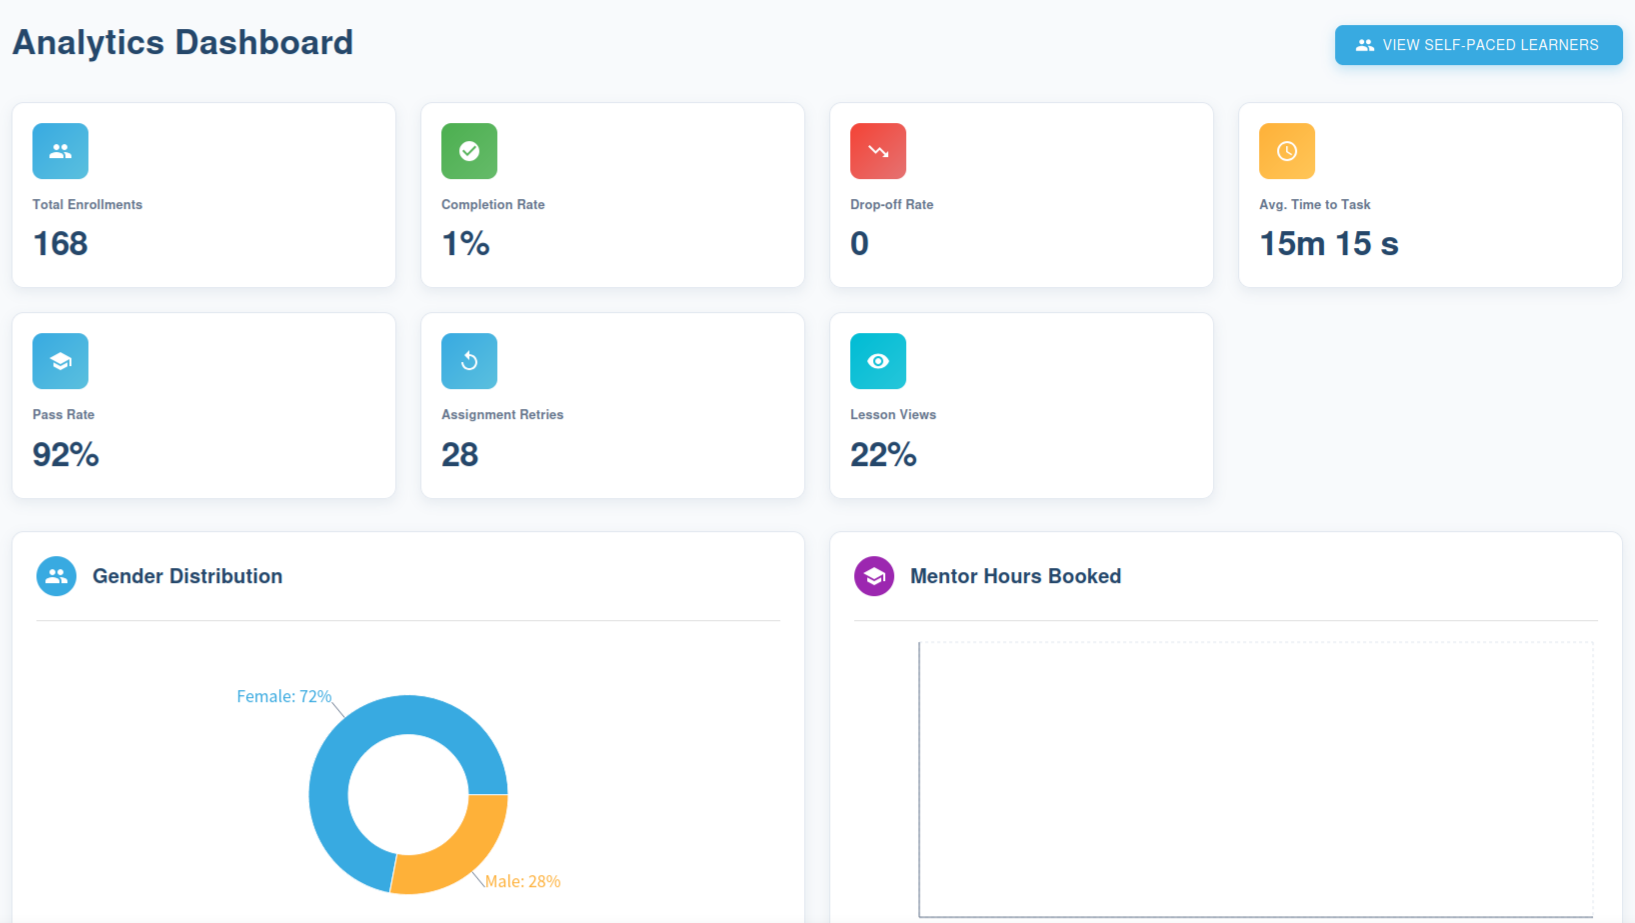Click inside the Mentor Hours Booked chart area
Screen dimensions: 1635x923
pyautogui.click(x=1255, y=780)
